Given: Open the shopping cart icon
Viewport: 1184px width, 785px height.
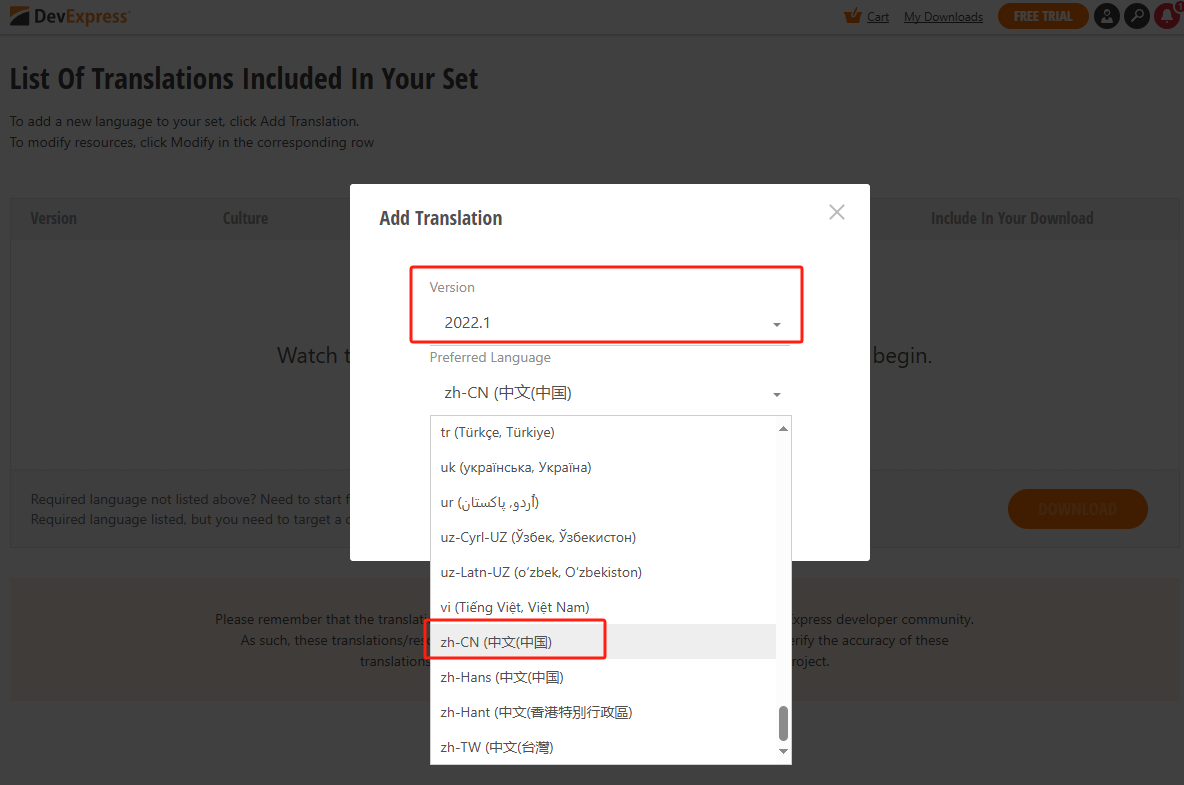Looking at the screenshot, I should (853, 16).
